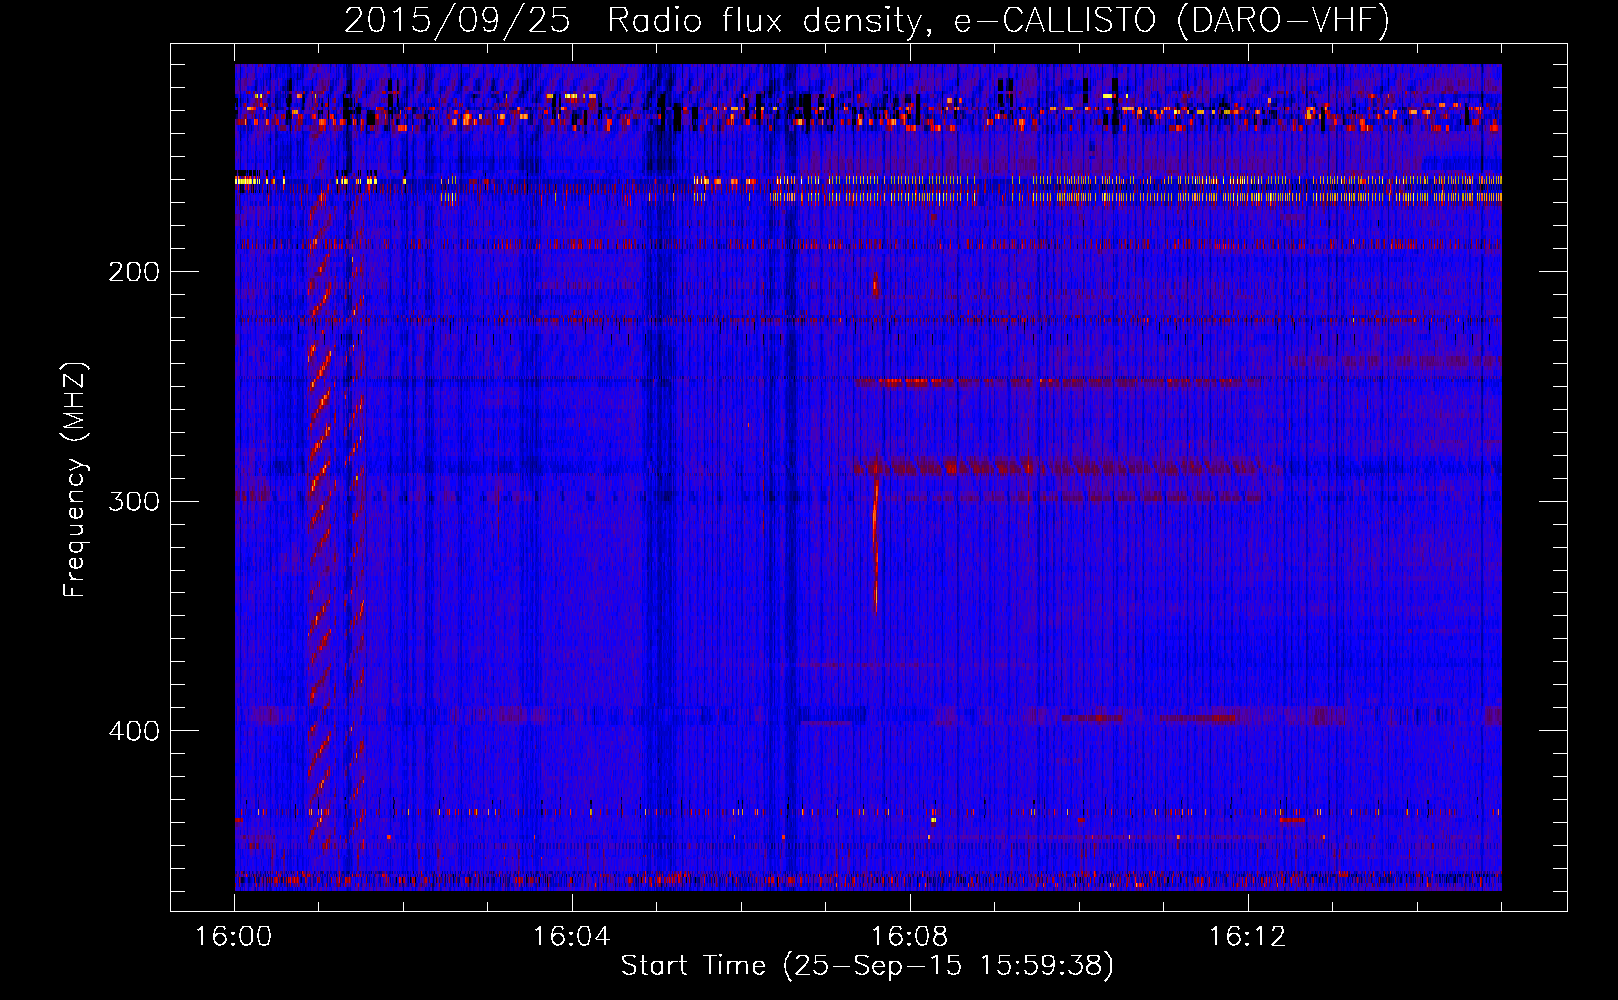This screenshot has height=1000, width=1618.
Task: Click the plot title "Radio flux density, e-CALLISTO (DARO-VHF)"
Action: click(998, 20)
